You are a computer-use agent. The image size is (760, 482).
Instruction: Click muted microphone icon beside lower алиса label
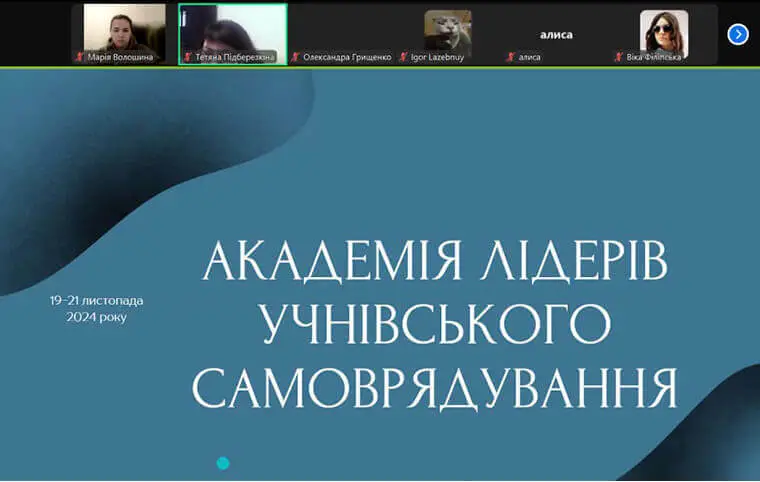coord(510,57)
